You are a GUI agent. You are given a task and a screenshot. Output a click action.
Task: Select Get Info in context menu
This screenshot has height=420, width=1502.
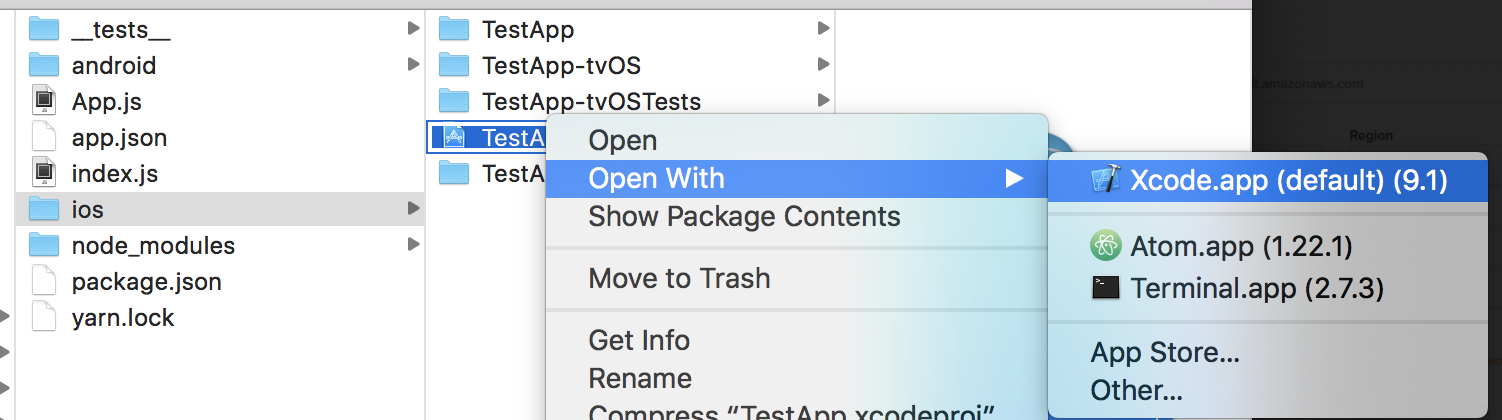coord(639,340)
